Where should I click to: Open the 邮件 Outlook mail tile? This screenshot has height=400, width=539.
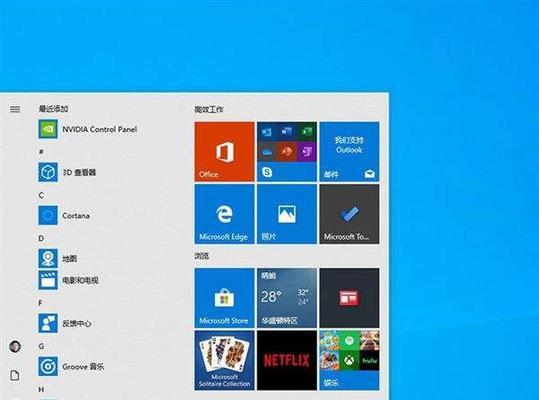point(349,152)
